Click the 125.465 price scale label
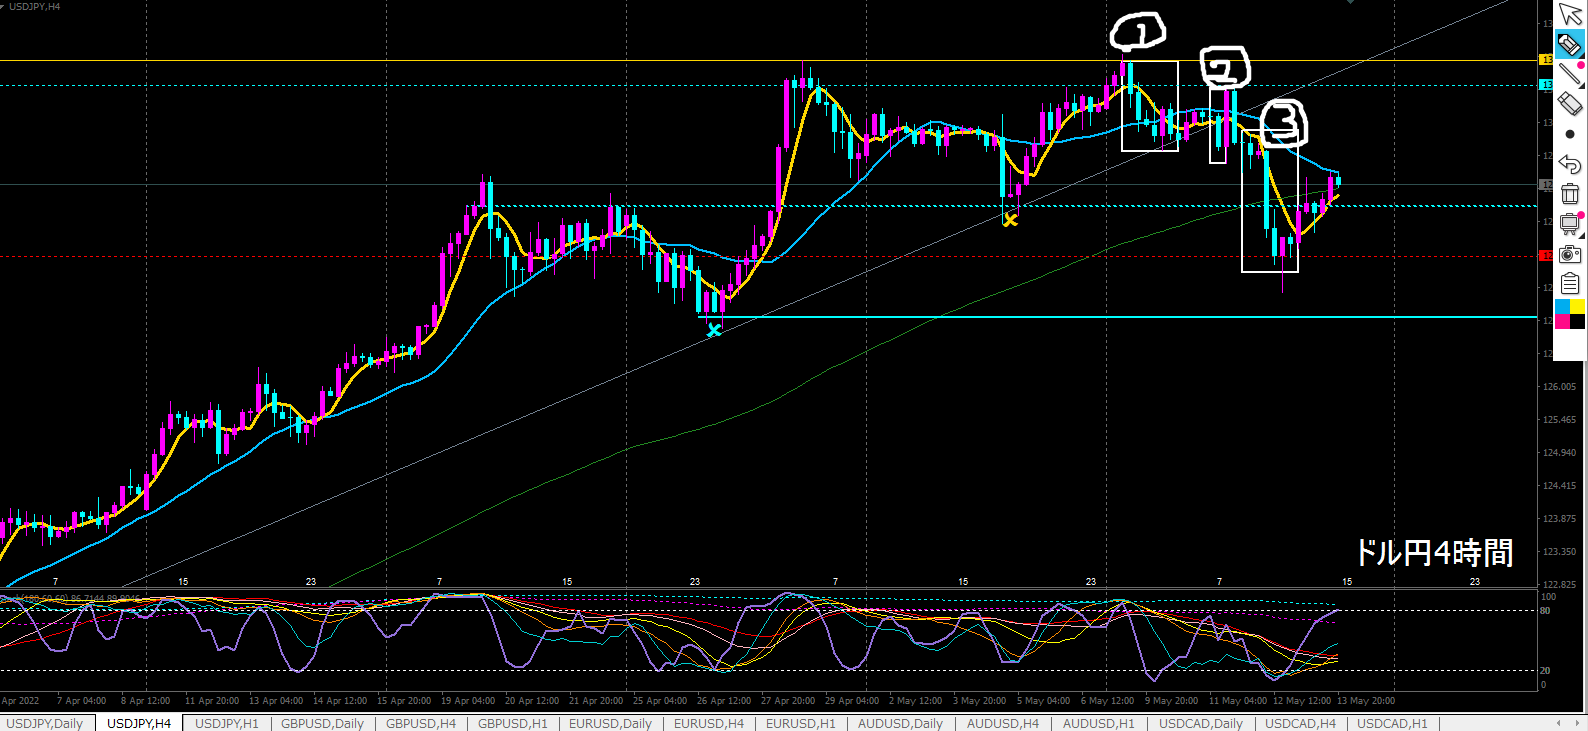 (x=1560, y=420)
